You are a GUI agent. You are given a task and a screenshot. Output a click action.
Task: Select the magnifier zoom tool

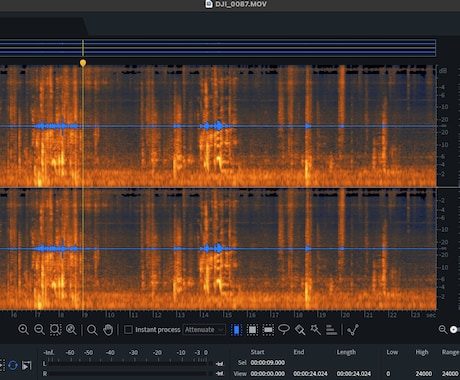tap(92, 330)
